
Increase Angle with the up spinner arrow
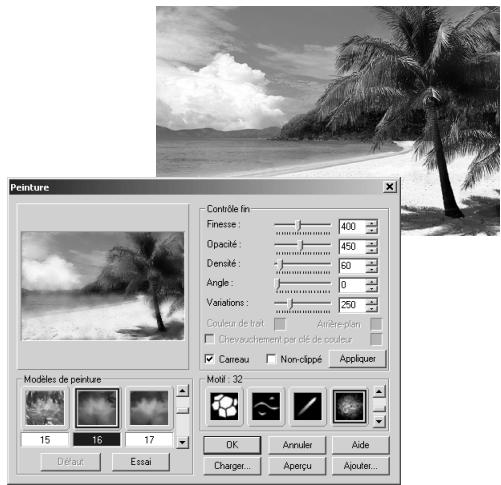pyautogui.click(x=372, y=281)
